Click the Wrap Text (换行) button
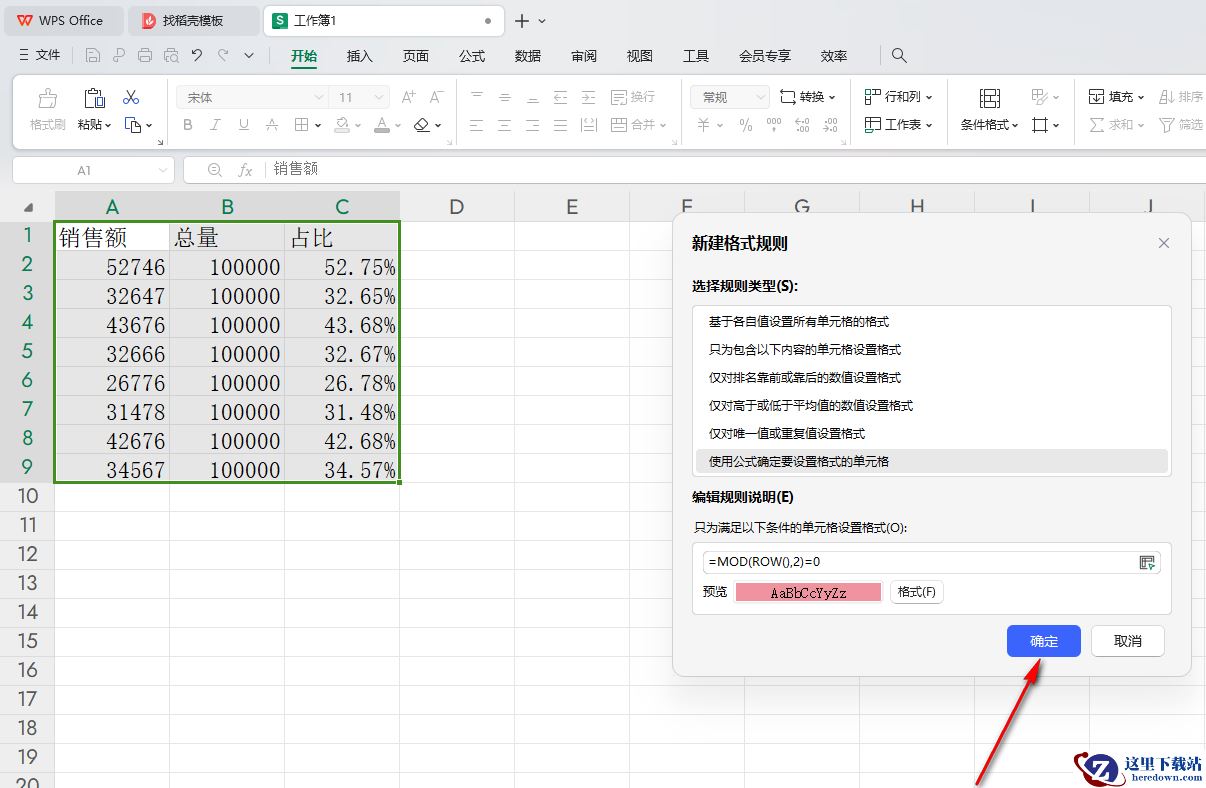The image size is (1206, 788). pyautogui.click(x=632, y=97)
